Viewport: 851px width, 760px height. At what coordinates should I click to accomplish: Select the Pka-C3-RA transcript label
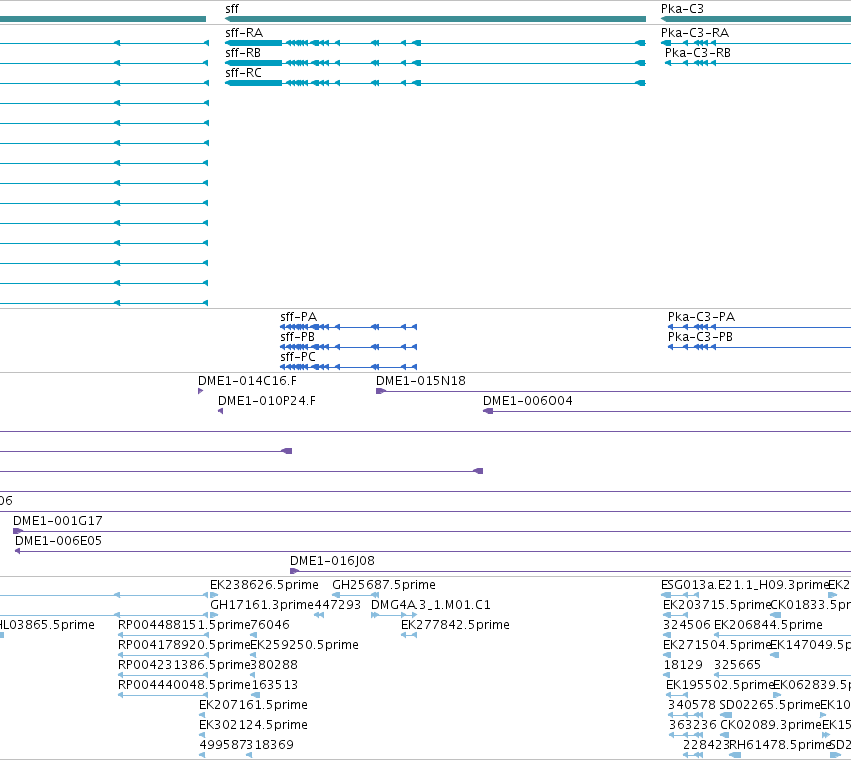pyautogui.click(x=695, y=33)
